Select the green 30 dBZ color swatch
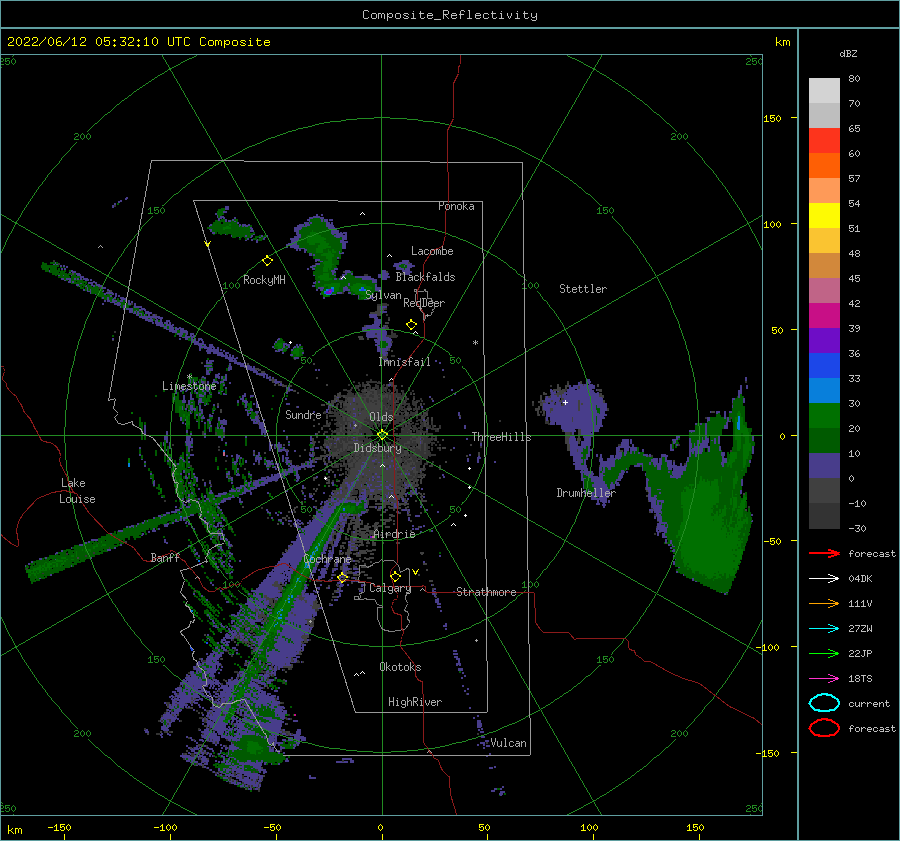 (x=824, y=415)
